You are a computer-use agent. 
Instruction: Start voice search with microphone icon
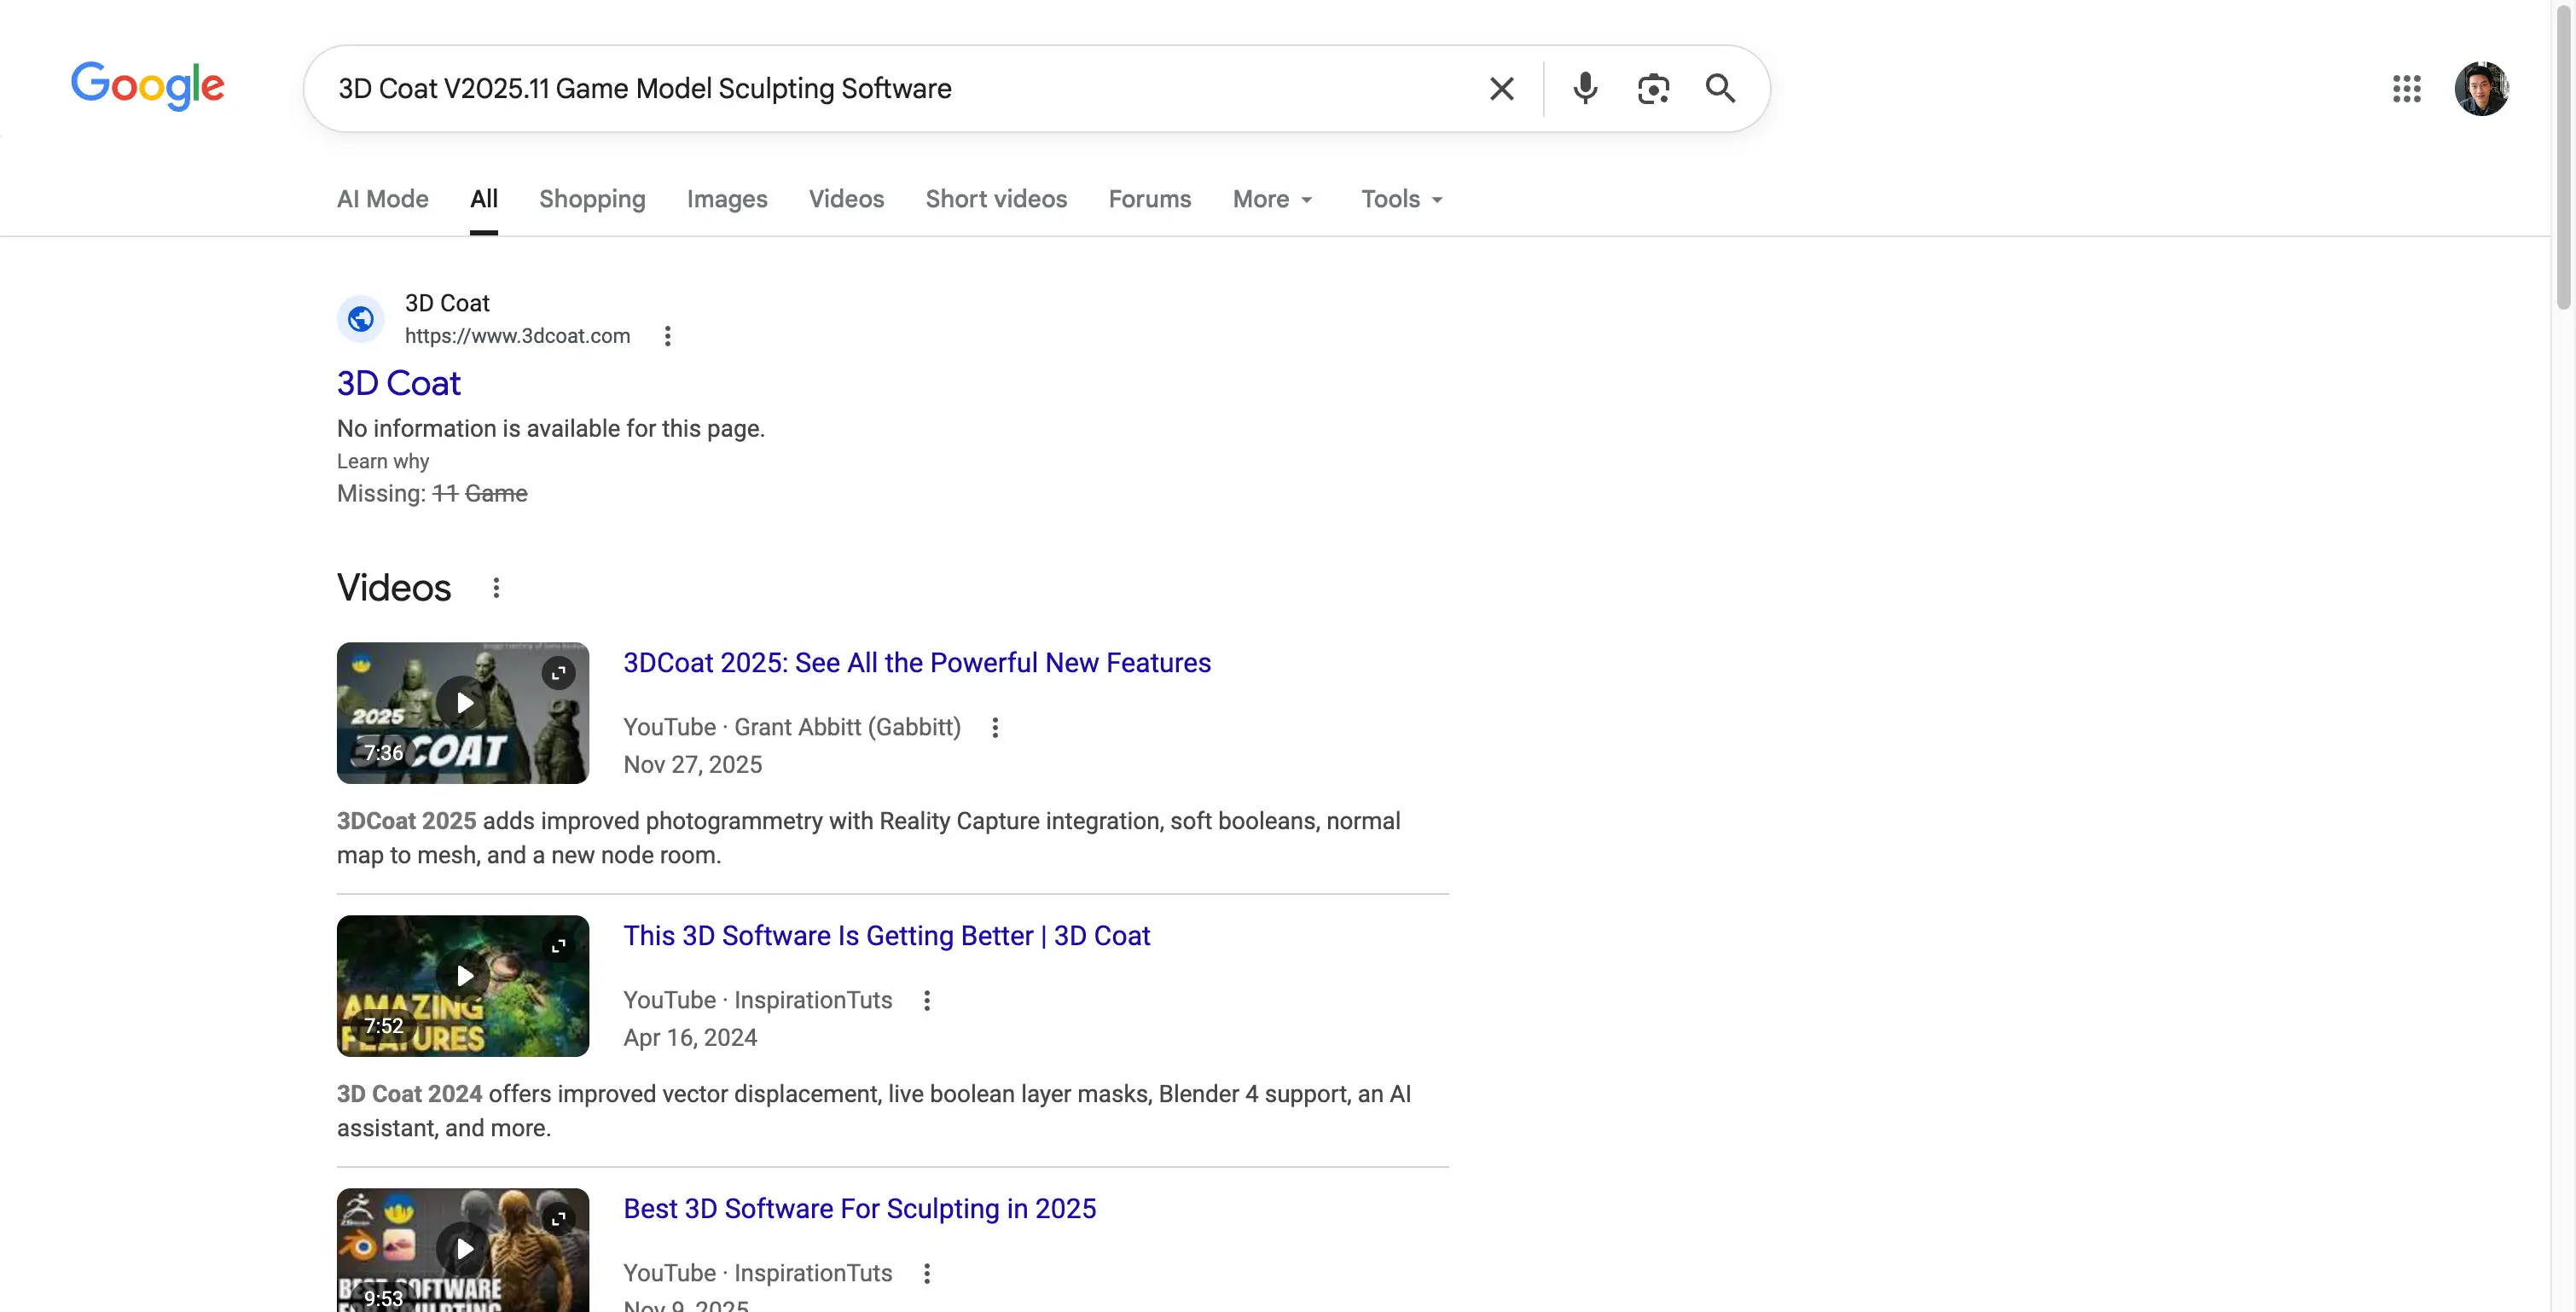pyautogui.click(x=1585, y=89)
